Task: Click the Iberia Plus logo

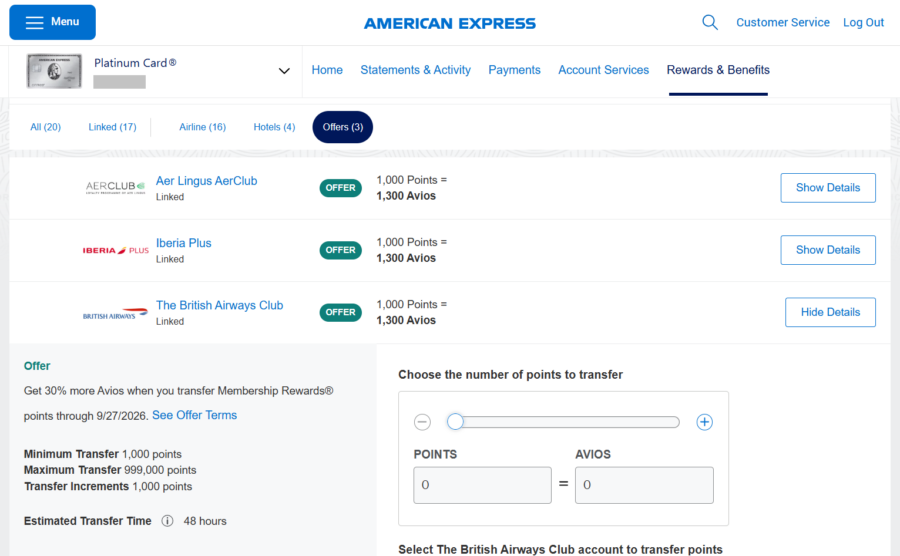Action: point(115,250)
